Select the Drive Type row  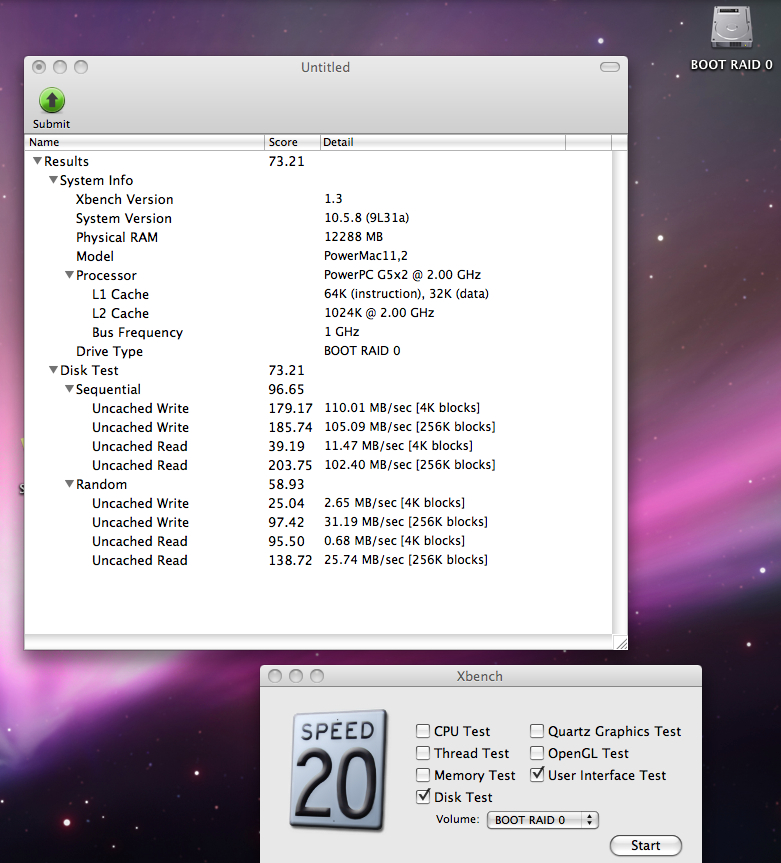[318, 351]
